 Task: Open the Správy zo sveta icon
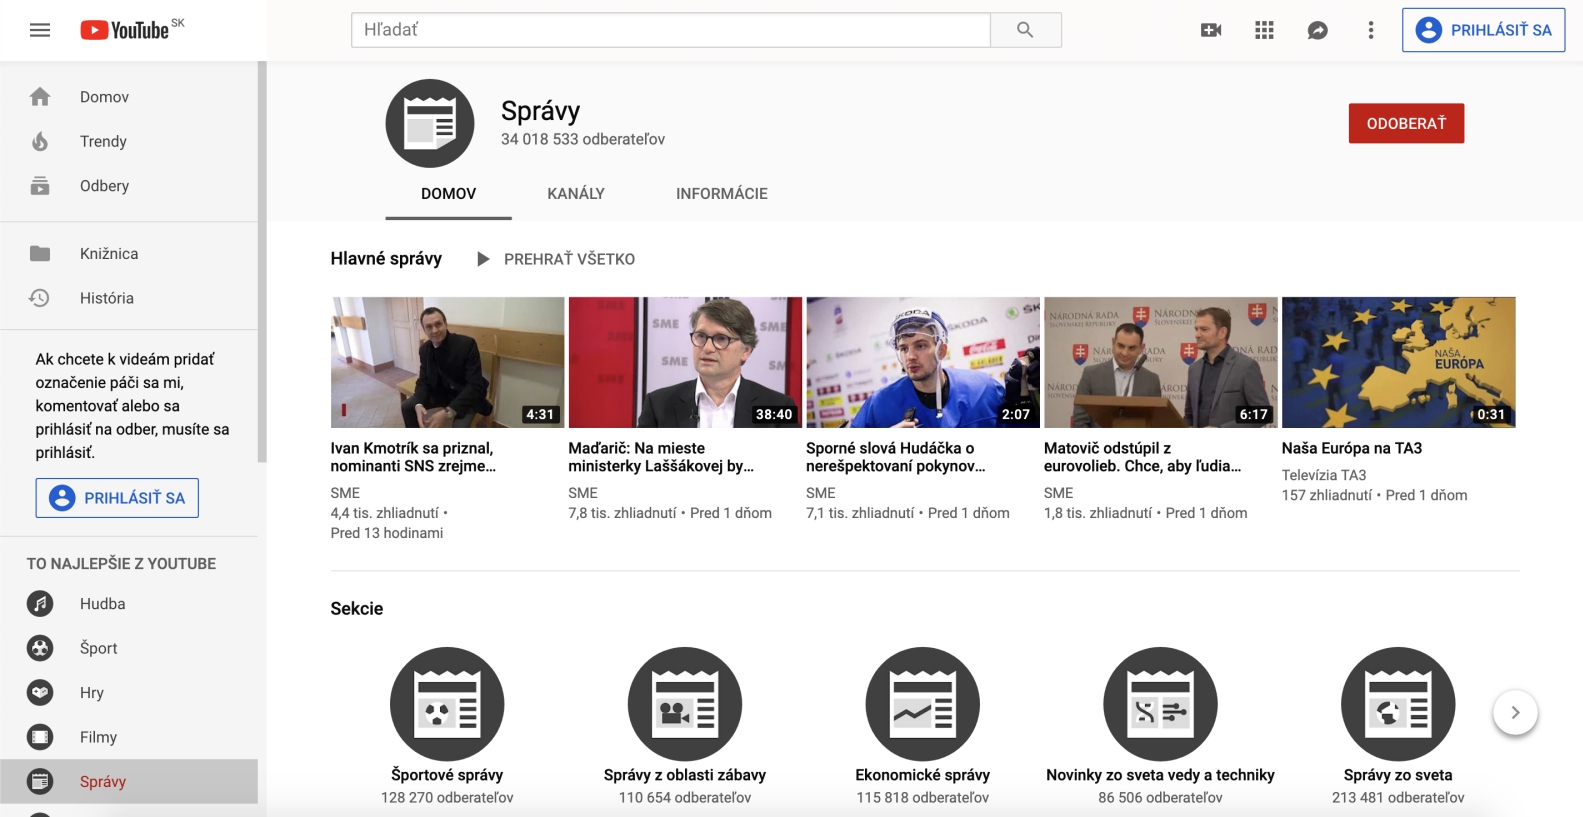[1398, 704]
